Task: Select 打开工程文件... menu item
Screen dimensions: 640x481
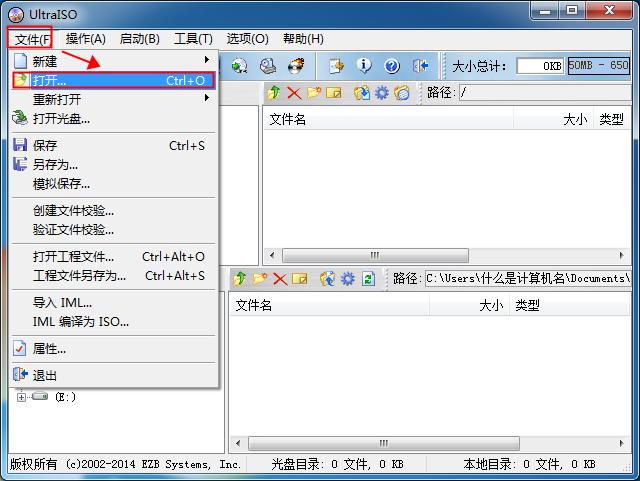Action: click(114, 257)
